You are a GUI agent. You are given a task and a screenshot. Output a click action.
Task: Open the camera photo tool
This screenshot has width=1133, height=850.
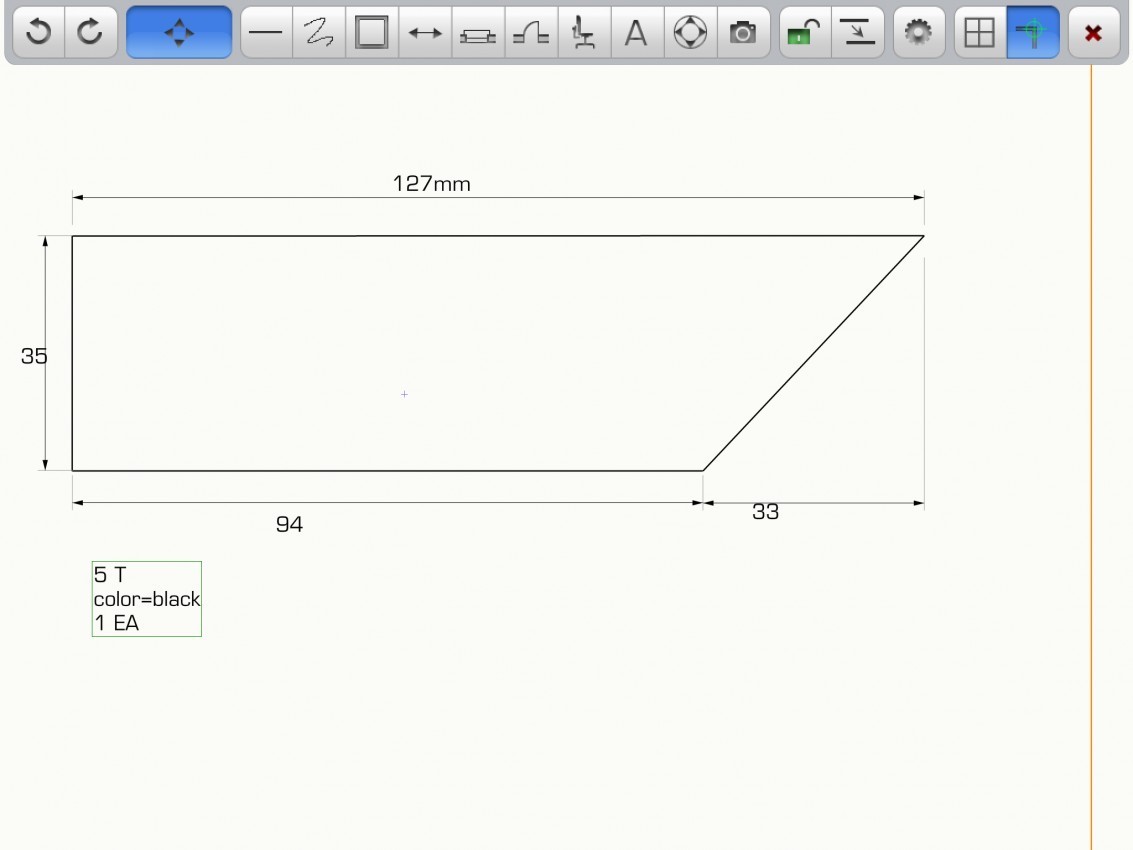tap(743, 33)
